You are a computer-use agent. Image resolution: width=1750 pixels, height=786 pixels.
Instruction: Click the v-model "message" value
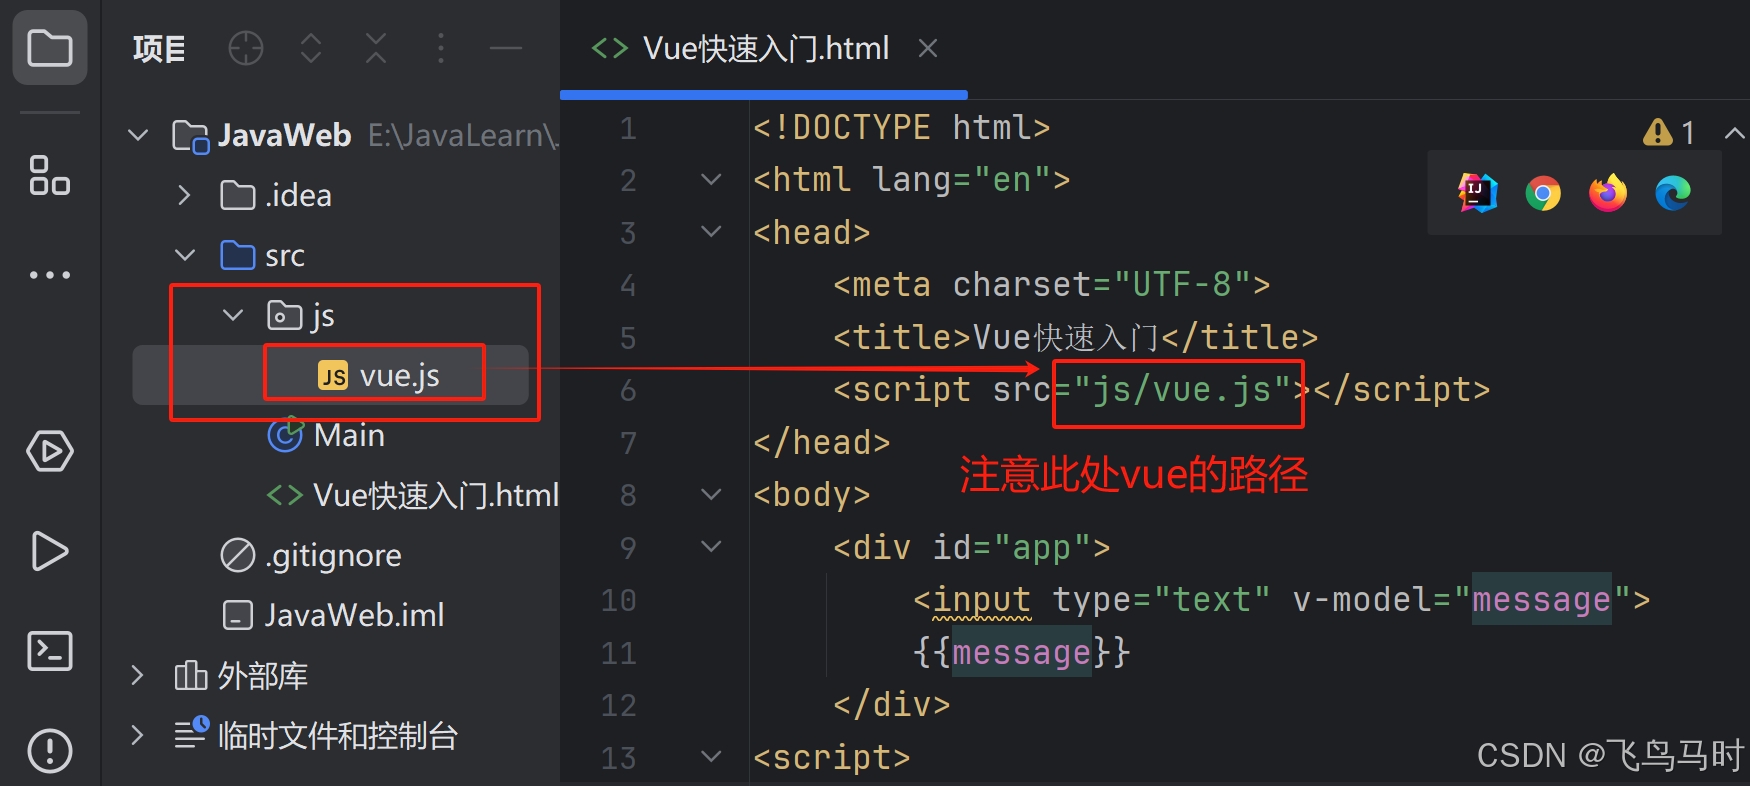point(1541,600)
